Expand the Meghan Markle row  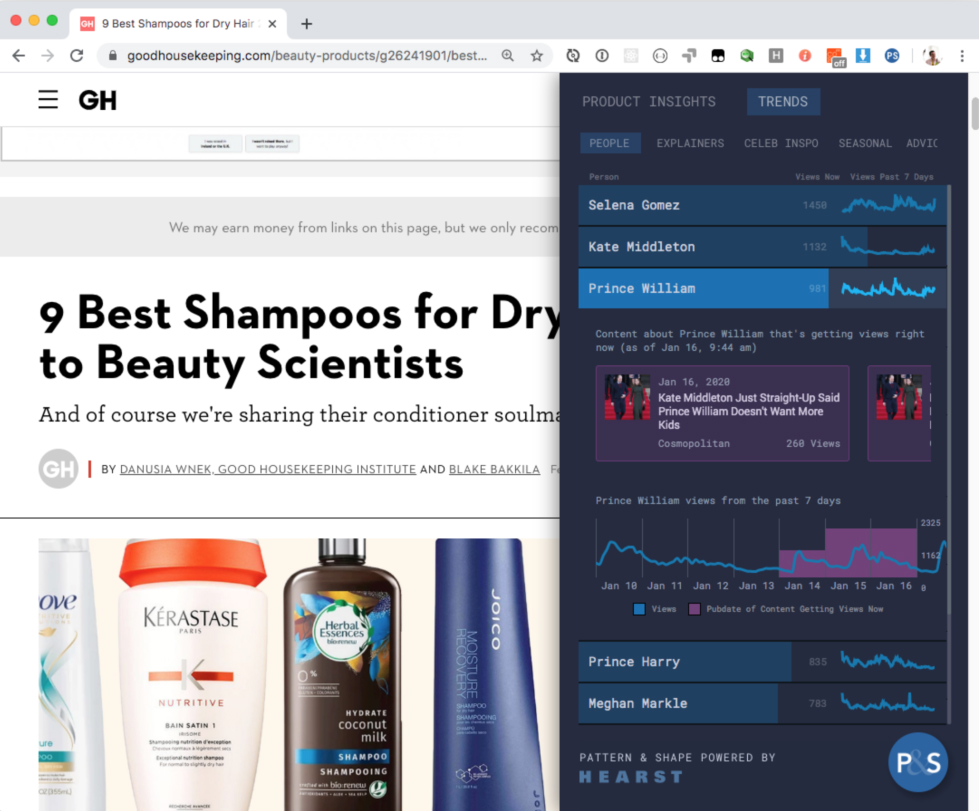[x=762, y=703]
